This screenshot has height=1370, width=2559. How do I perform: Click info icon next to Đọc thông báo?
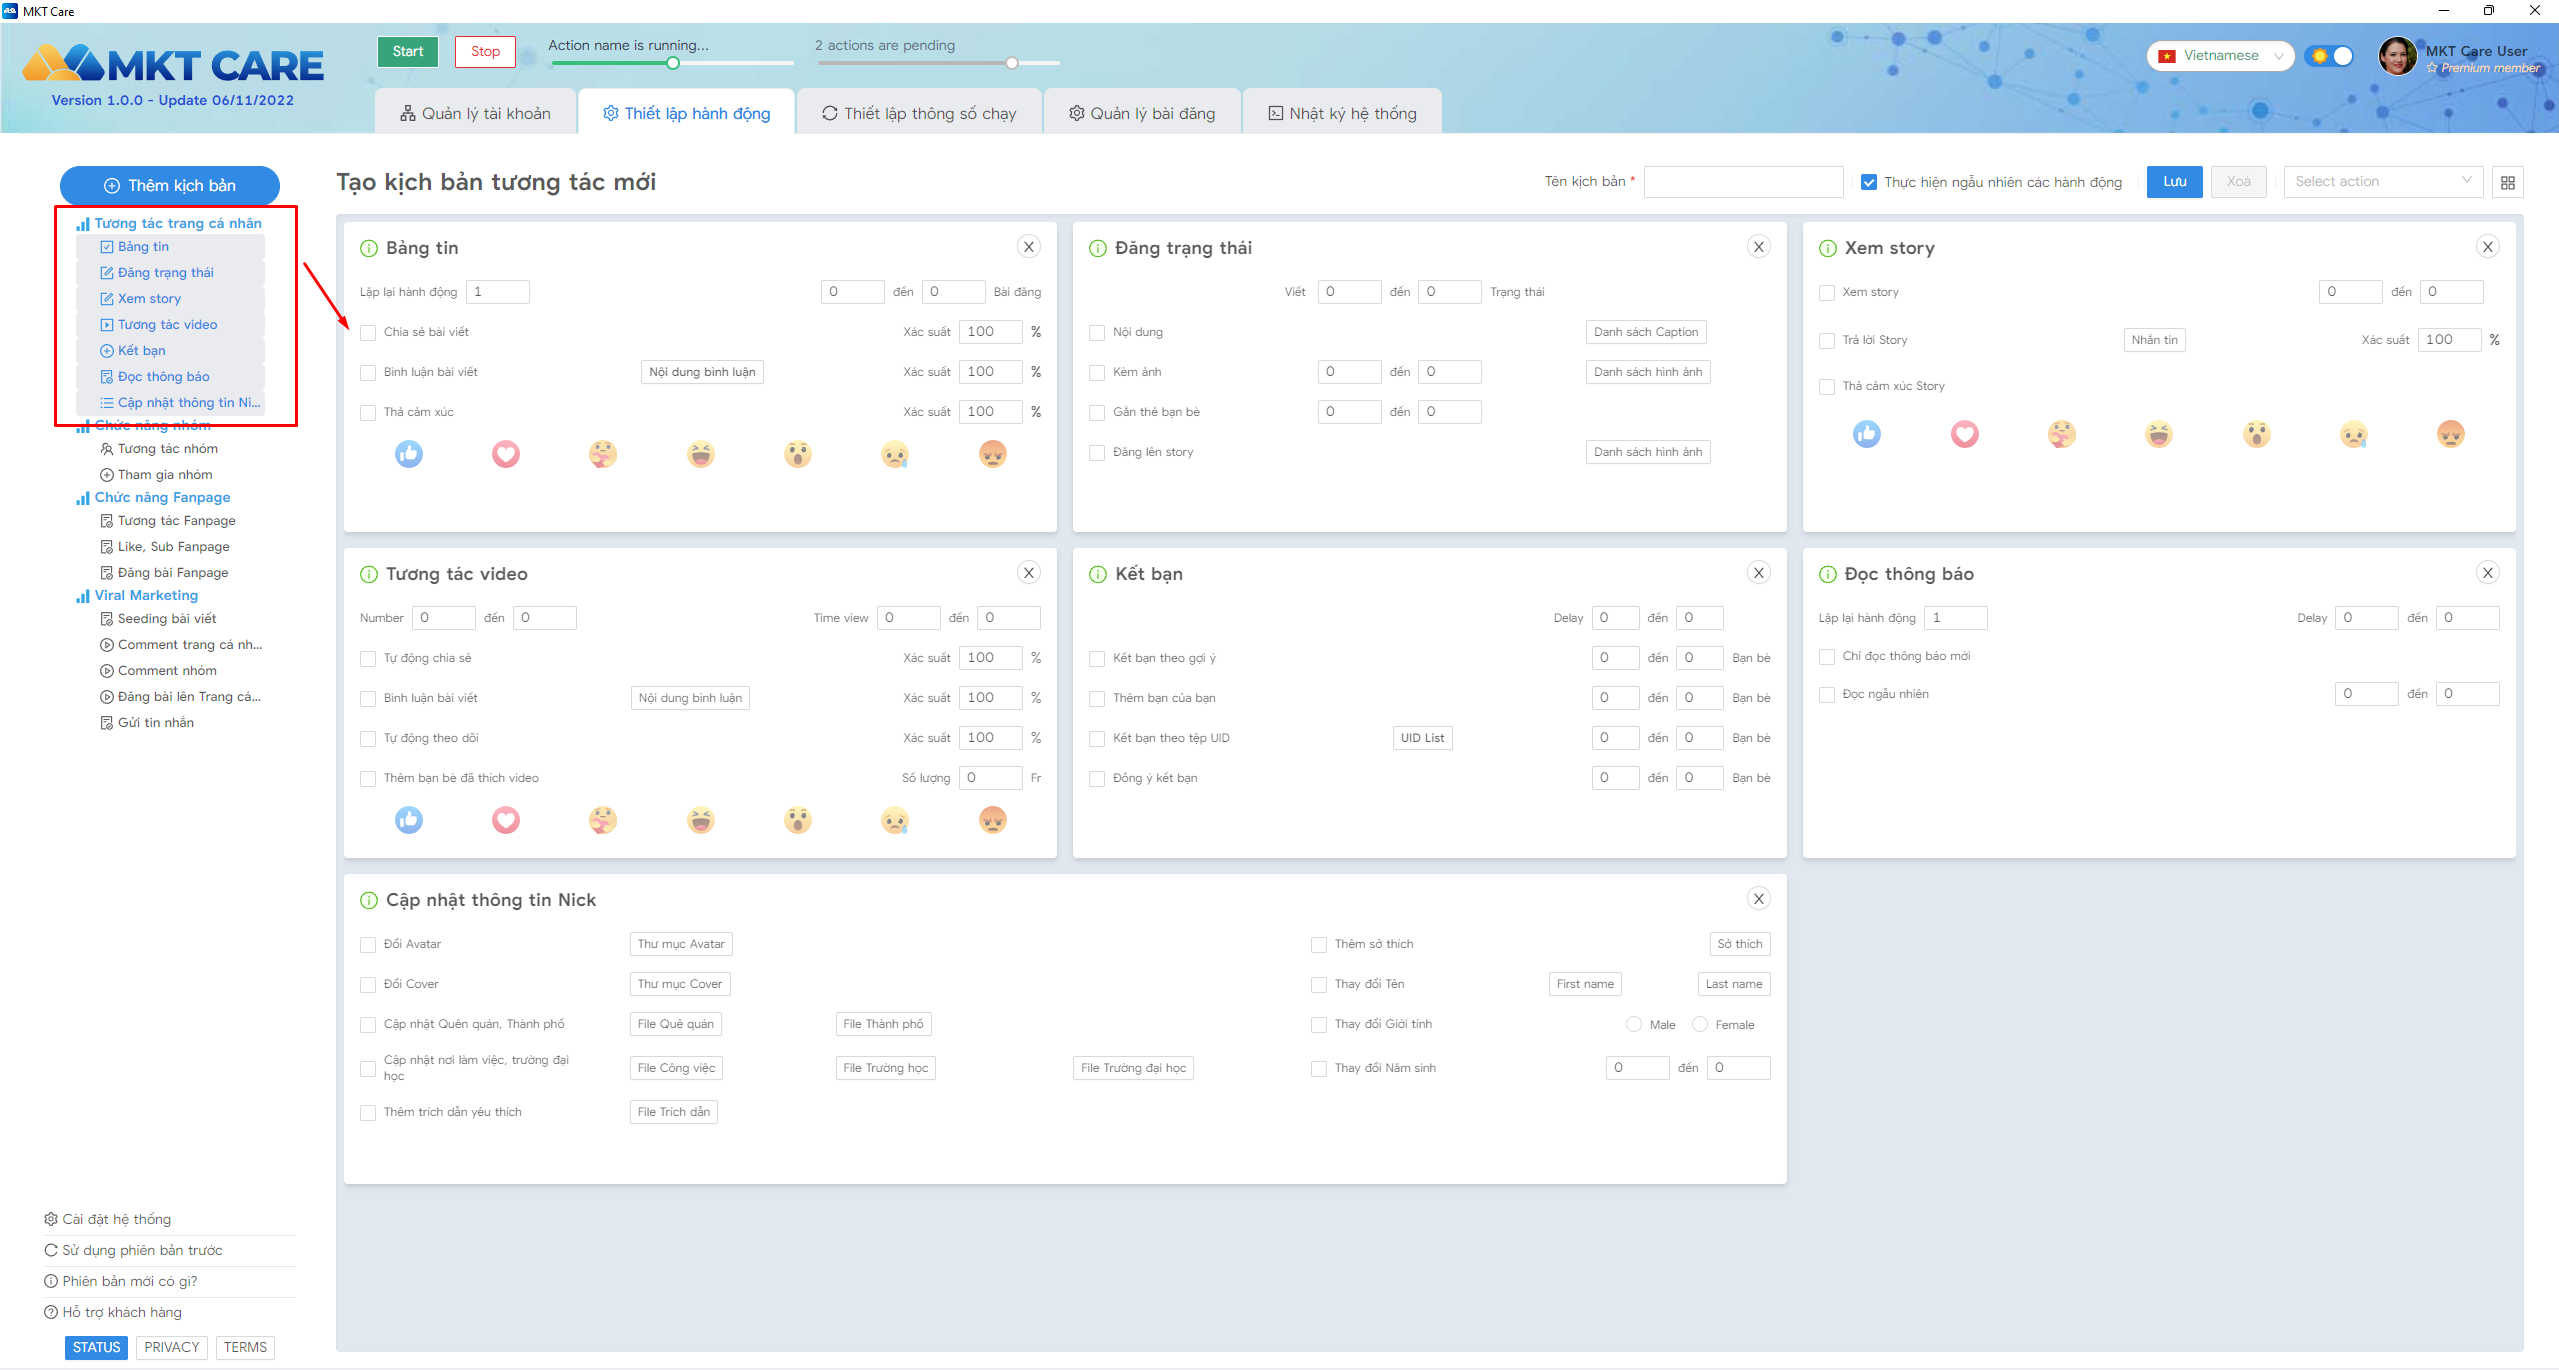click(1827, 574)
